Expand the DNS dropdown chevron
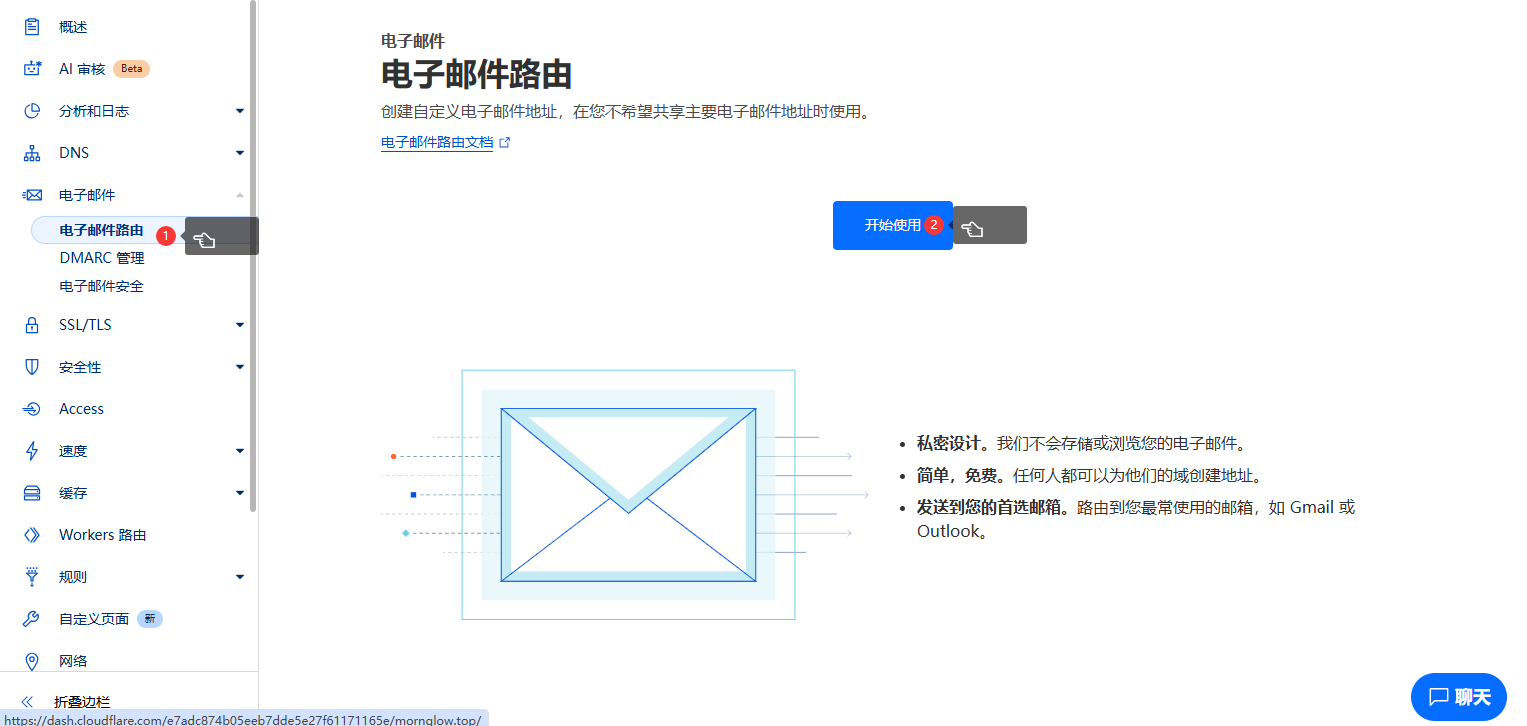 239,152
